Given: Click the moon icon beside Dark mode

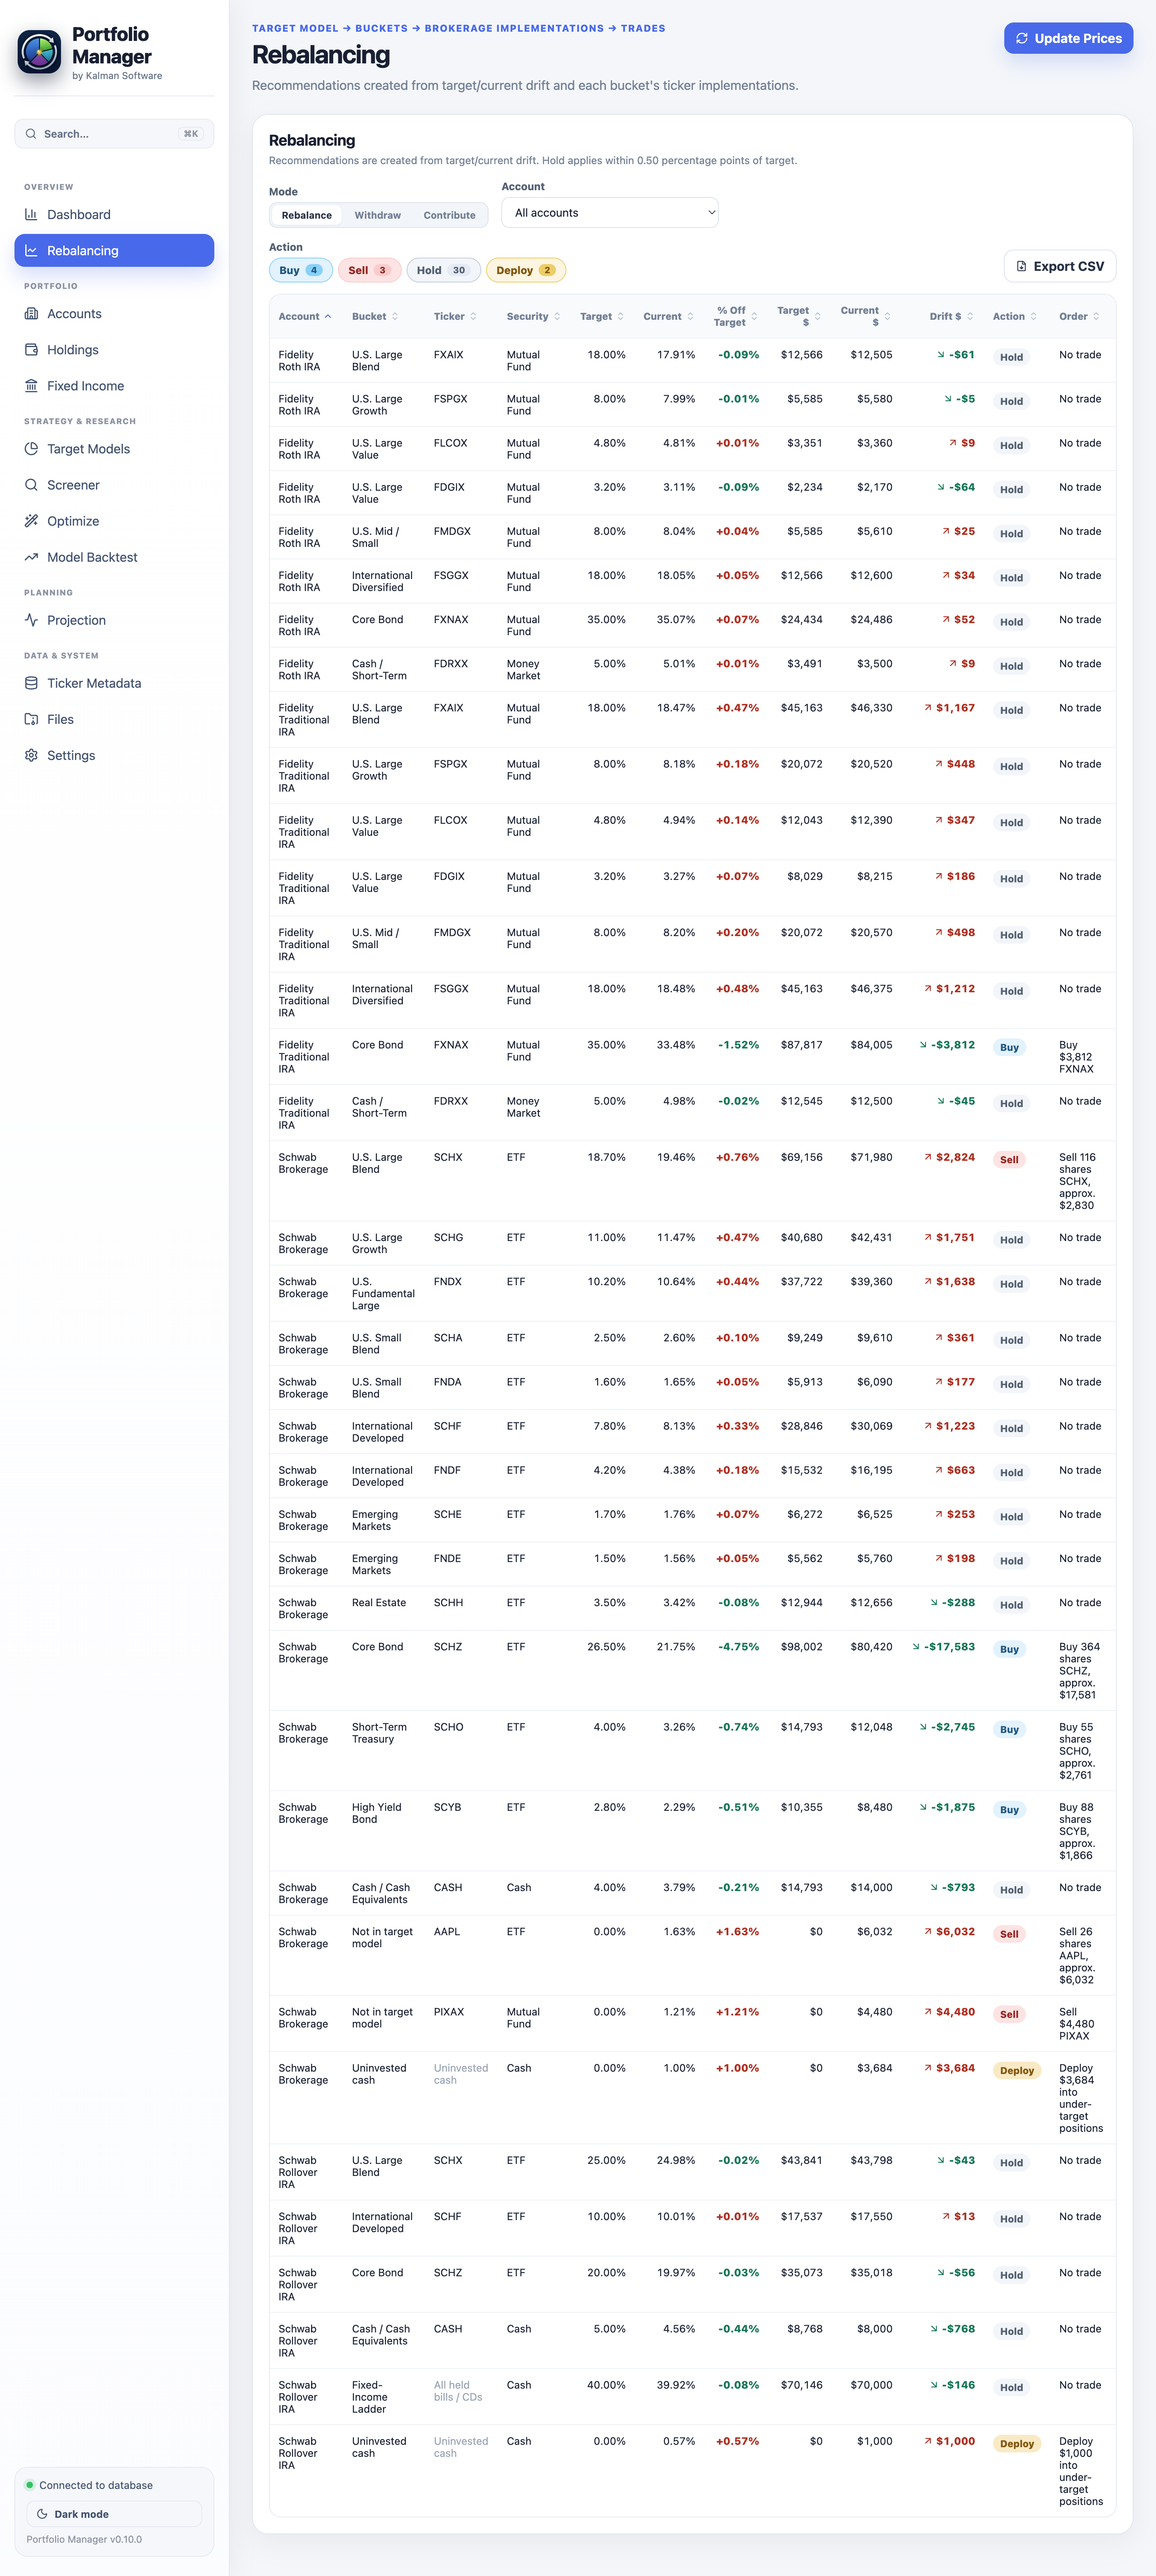Looking at the screenshot, I should point(42,2513).
